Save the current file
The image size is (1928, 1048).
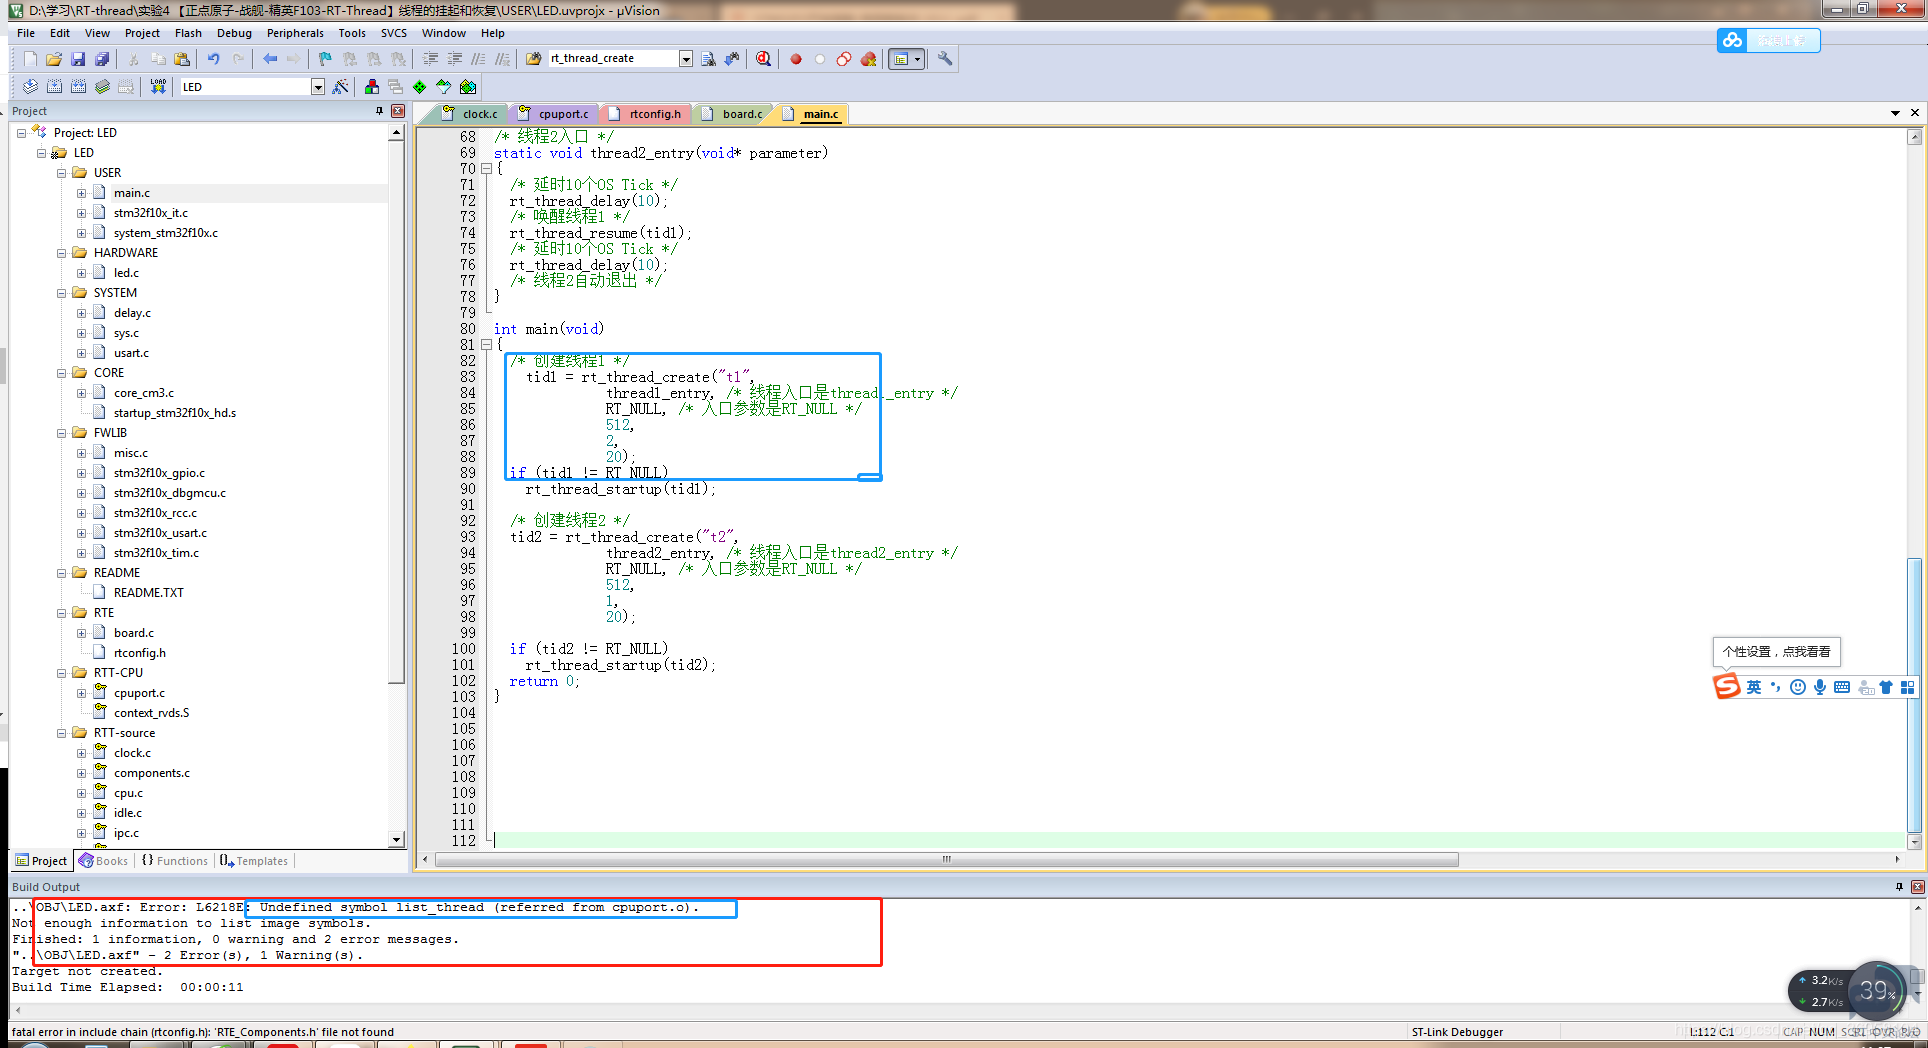pos(78,59)
